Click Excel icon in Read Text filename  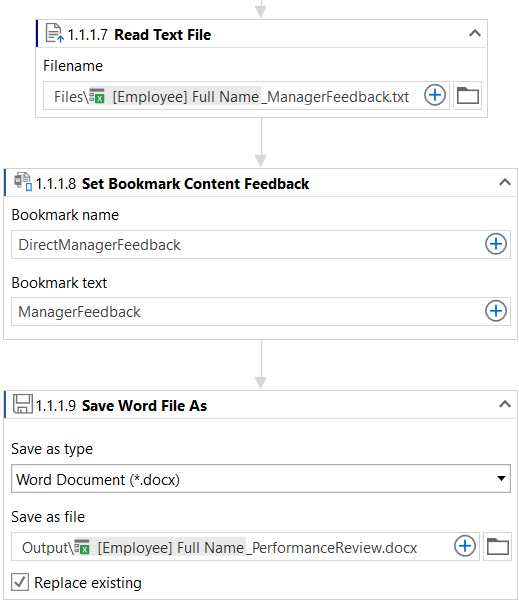coord(97,96)
